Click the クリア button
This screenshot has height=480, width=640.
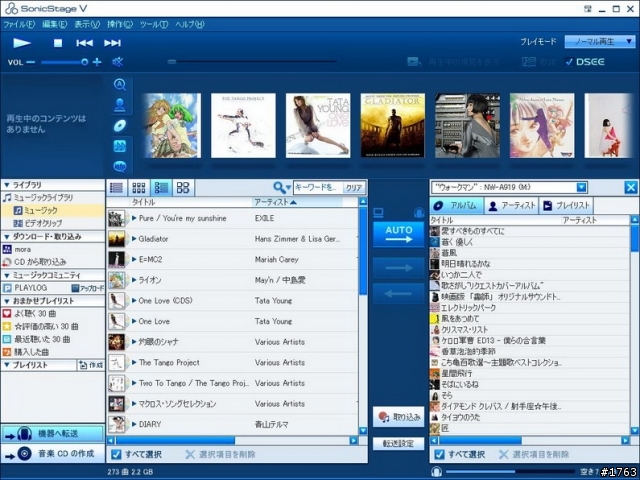(x=353, y=188)
